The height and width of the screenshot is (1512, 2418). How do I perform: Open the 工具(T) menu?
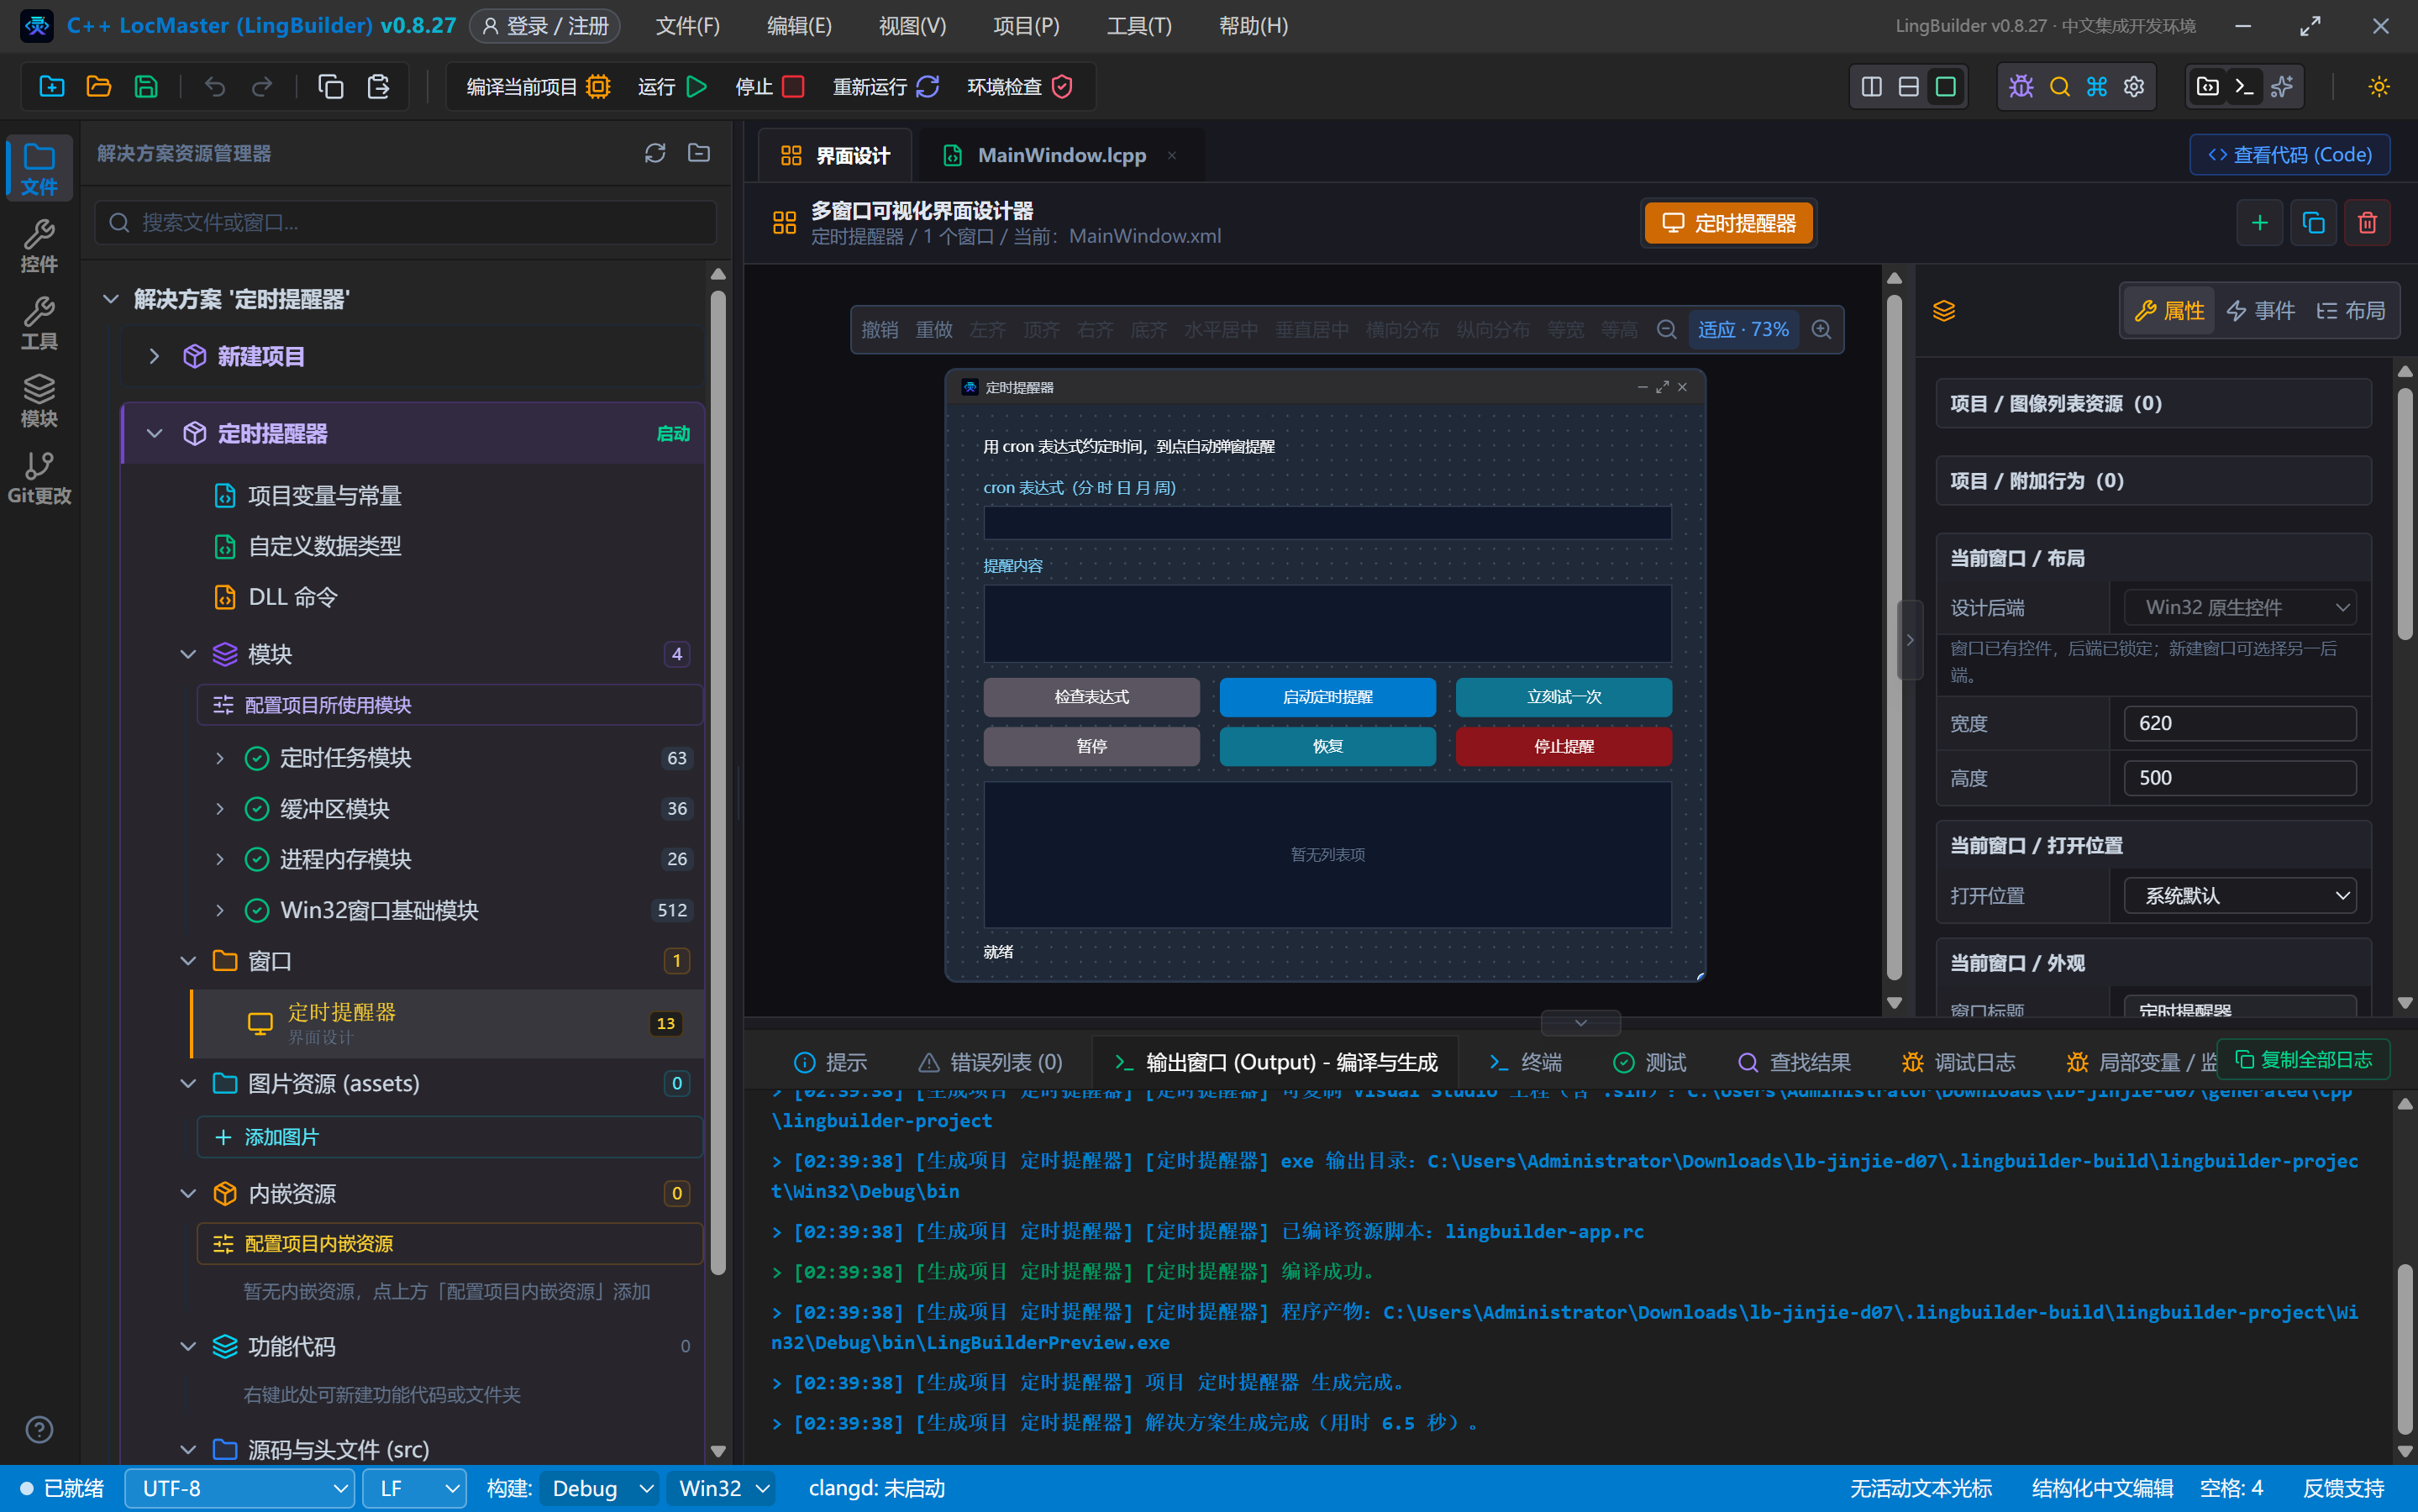(1139, 26)
